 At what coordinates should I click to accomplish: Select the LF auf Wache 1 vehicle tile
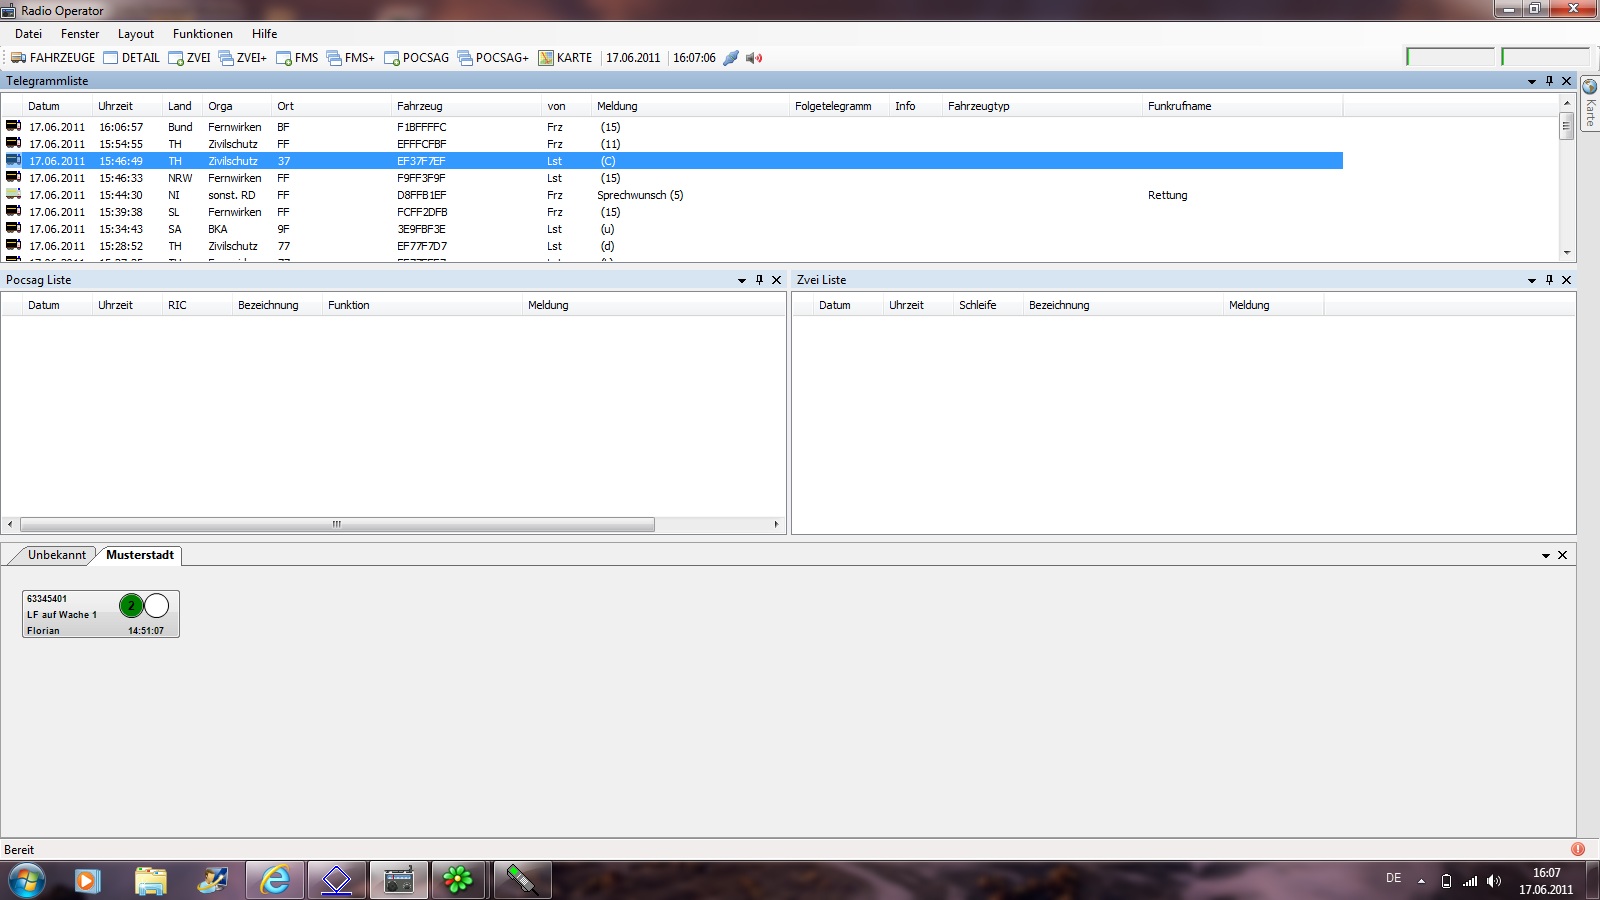[100, 614]
